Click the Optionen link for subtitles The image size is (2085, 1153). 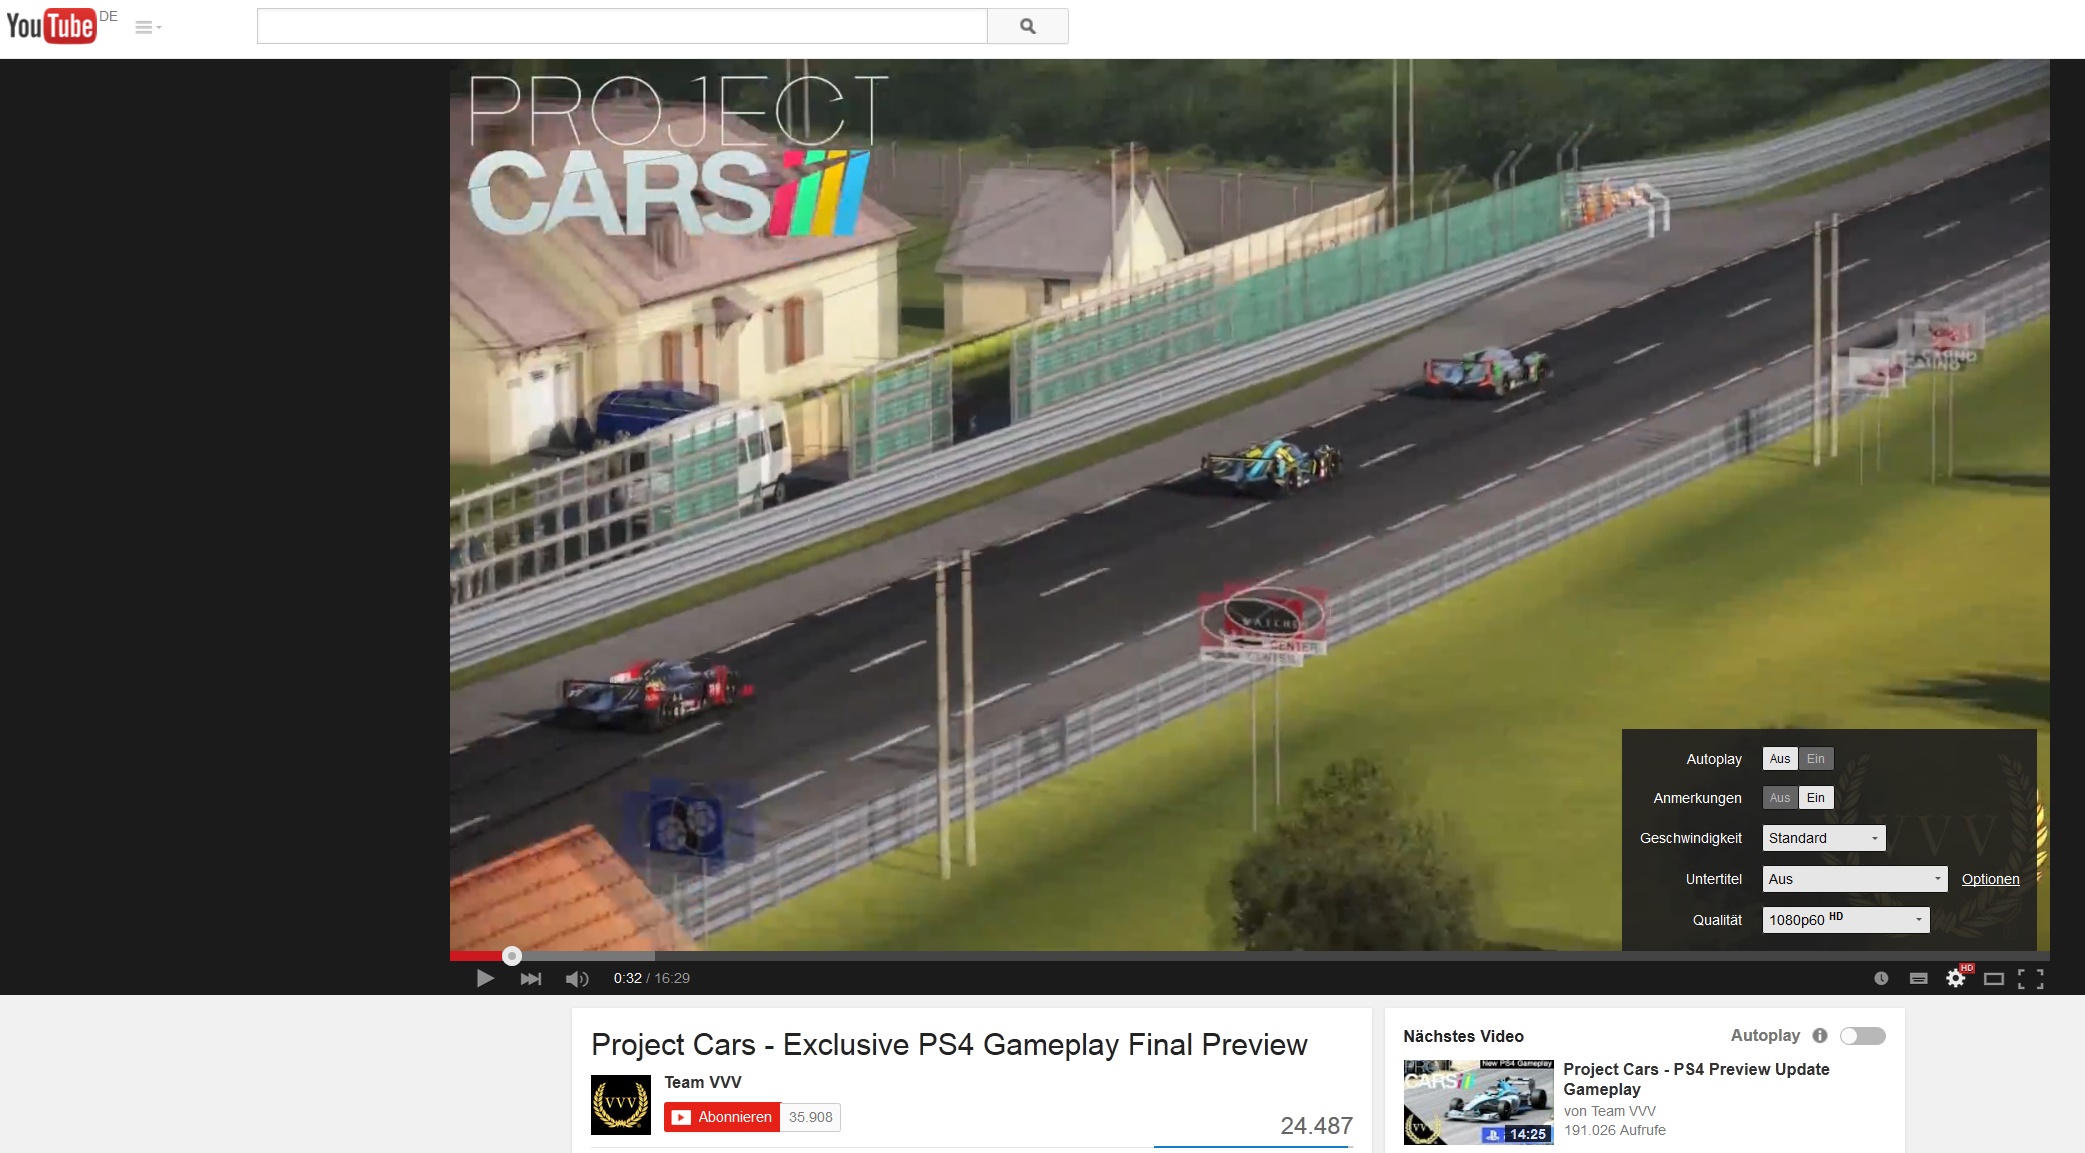(1990, 879)
